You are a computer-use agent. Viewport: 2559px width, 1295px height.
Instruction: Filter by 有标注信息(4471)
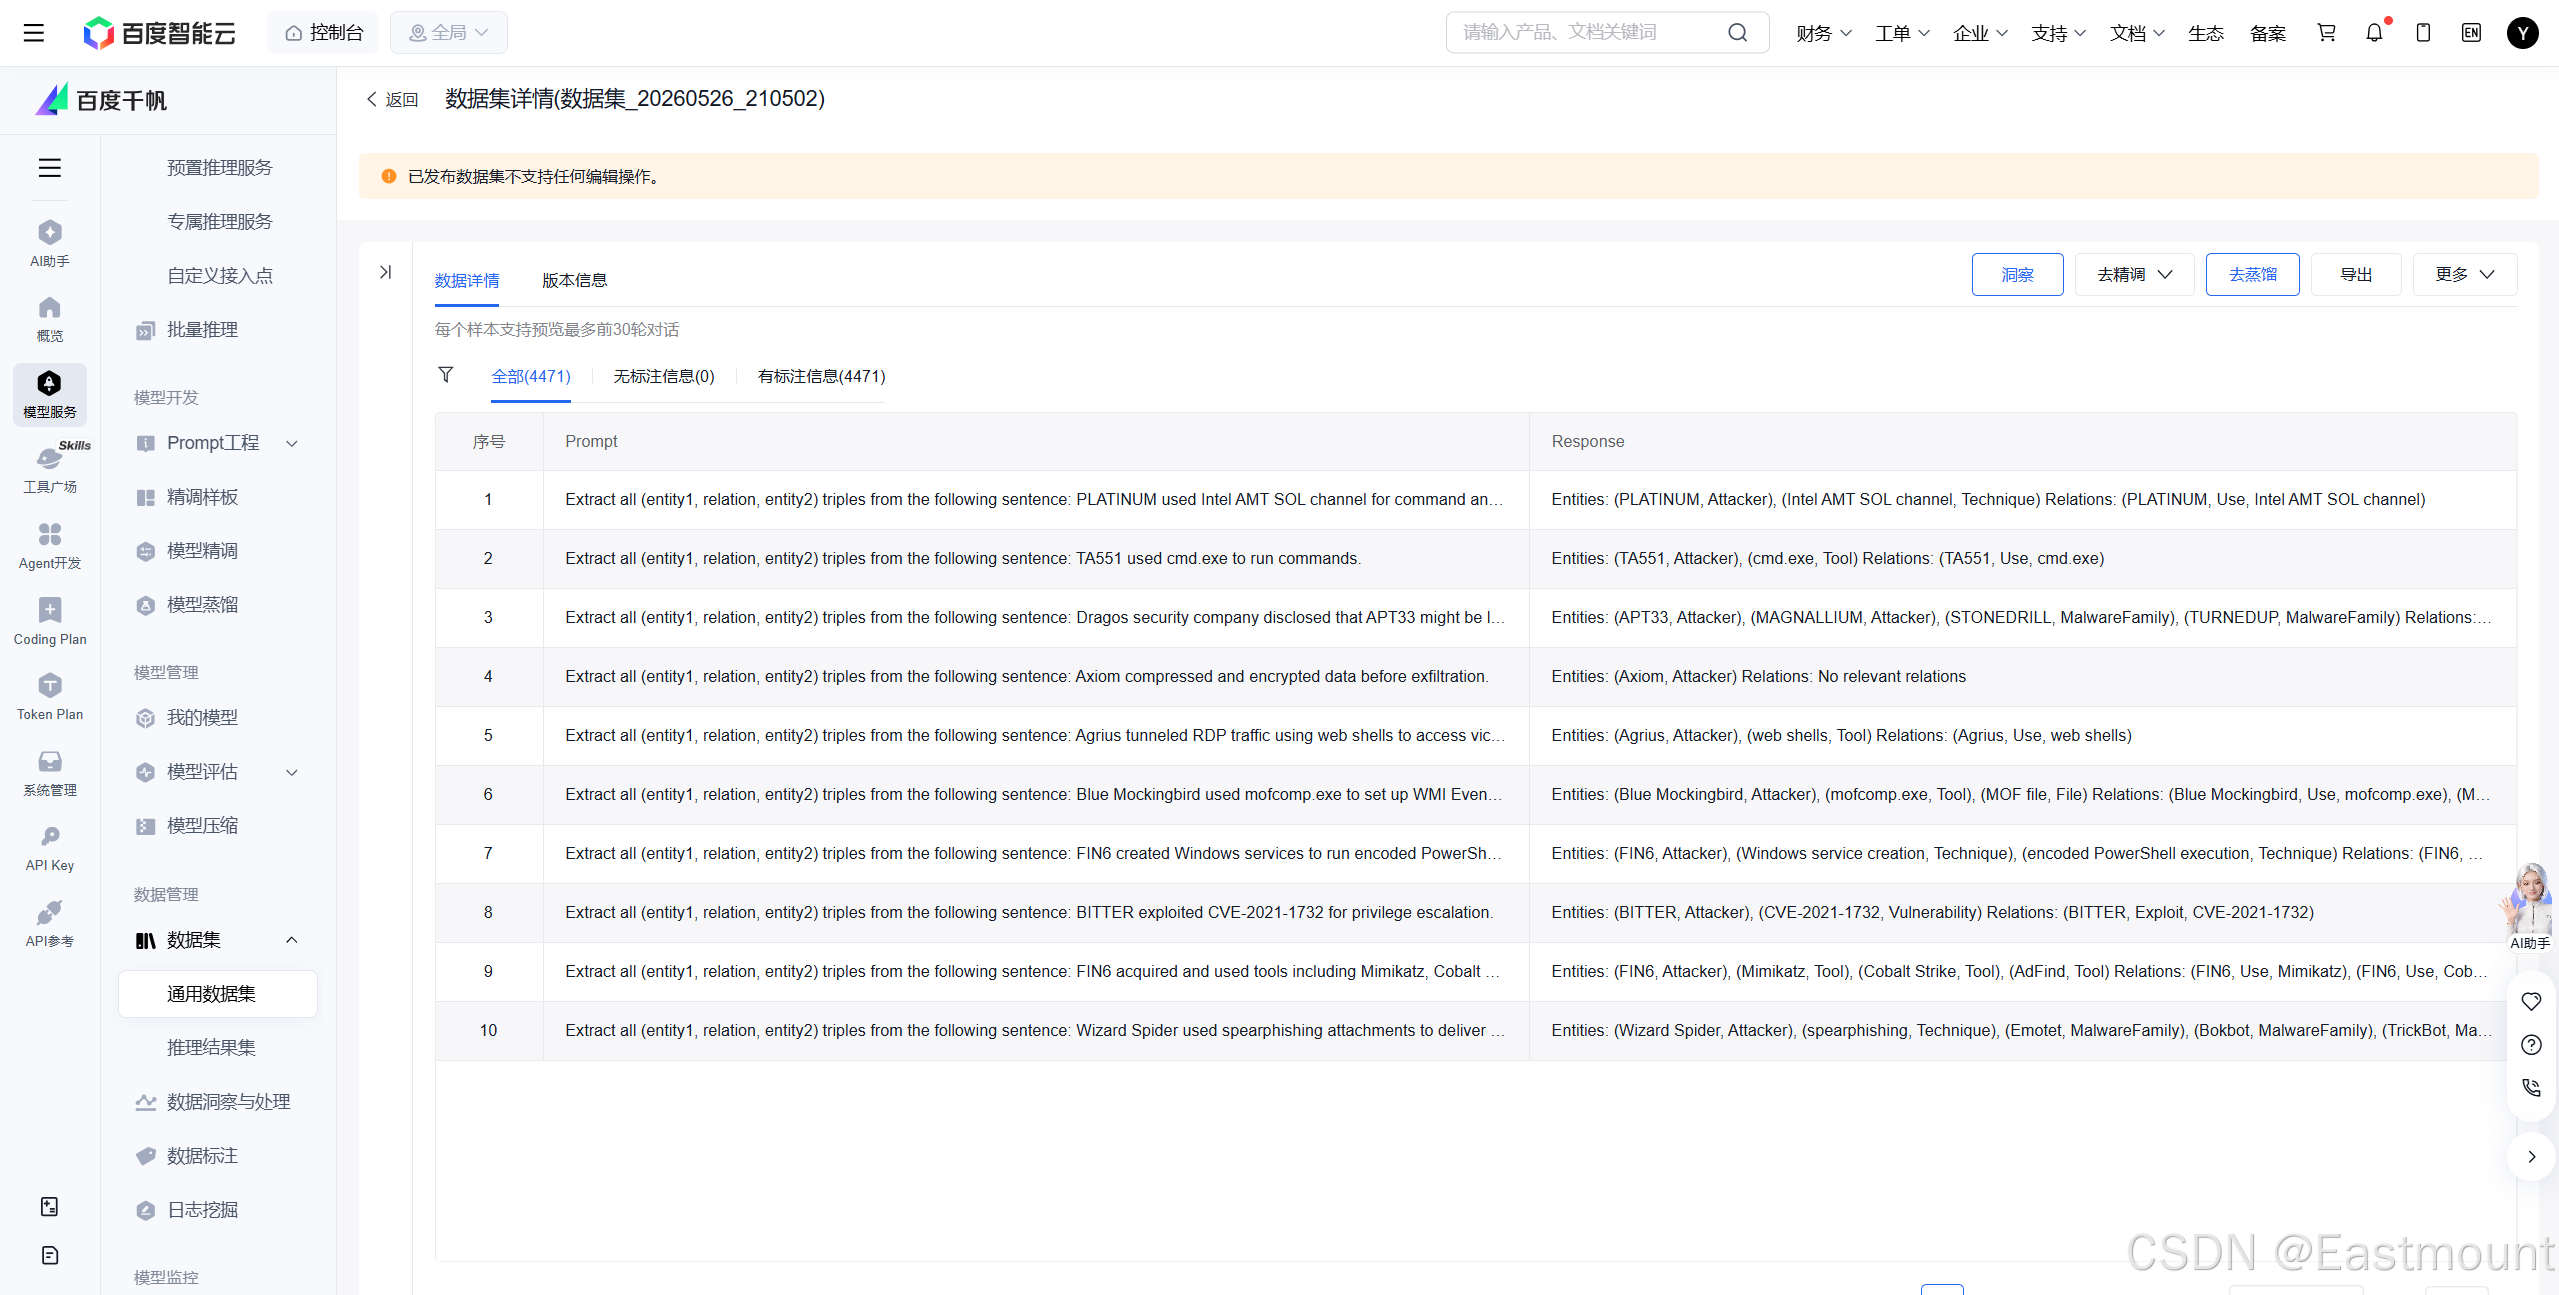(x=821, y=376)
